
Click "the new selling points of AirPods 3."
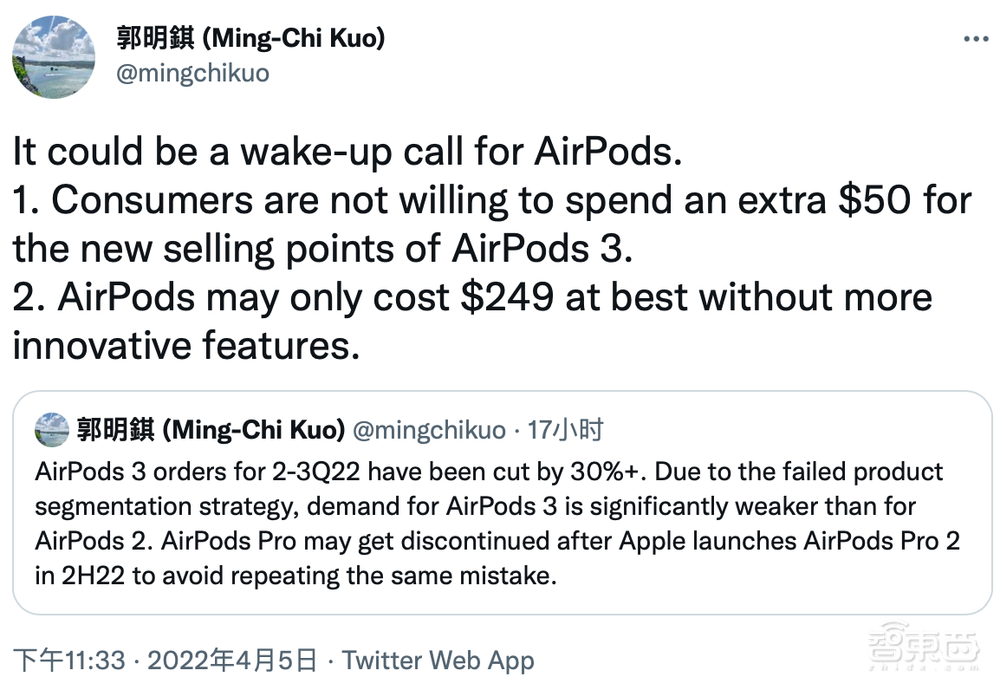tap(323, 248)
